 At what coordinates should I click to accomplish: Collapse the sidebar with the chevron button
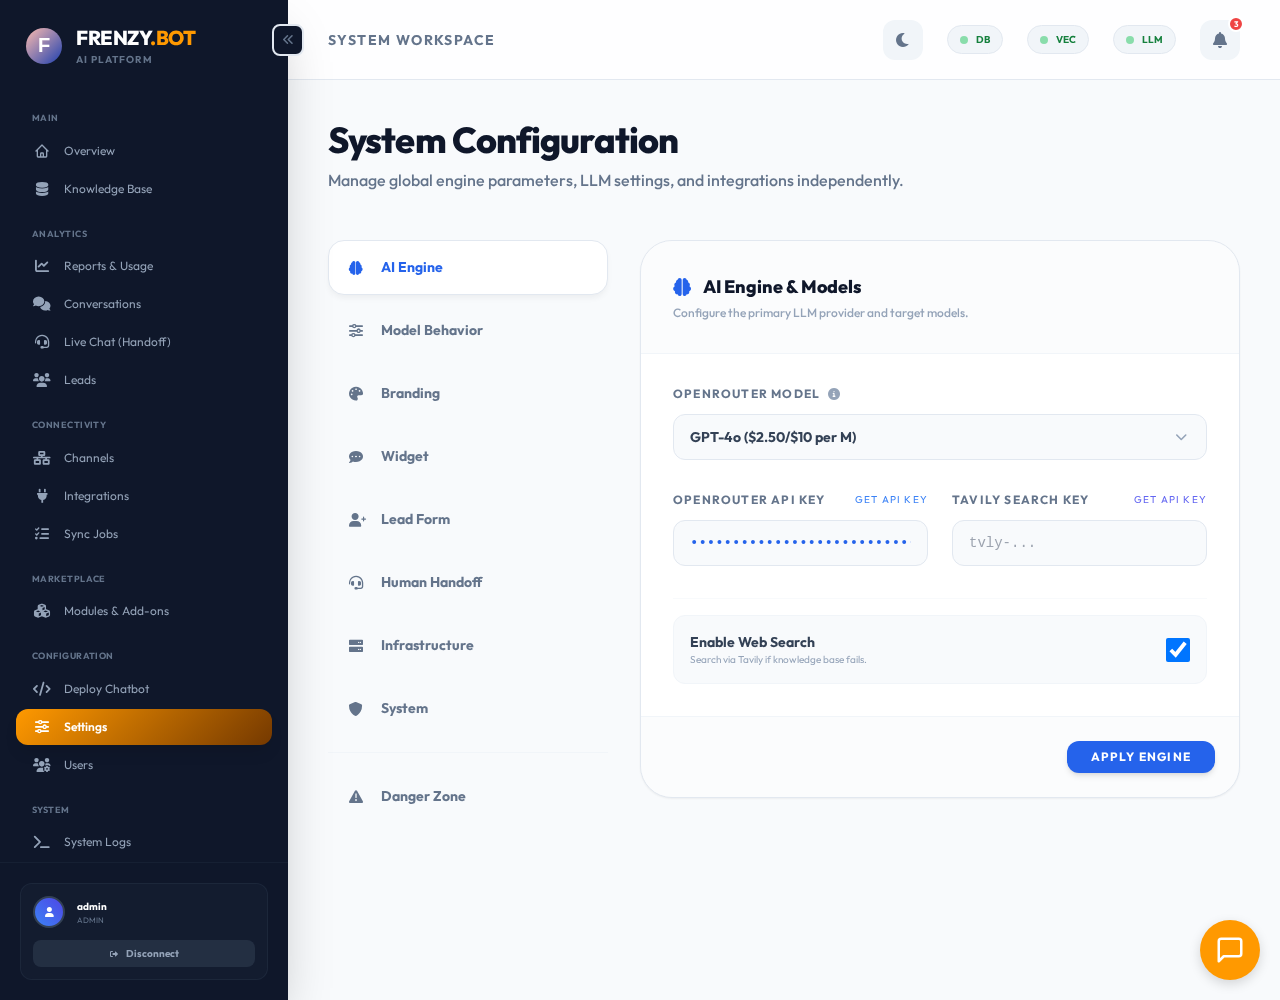(287, 40)
